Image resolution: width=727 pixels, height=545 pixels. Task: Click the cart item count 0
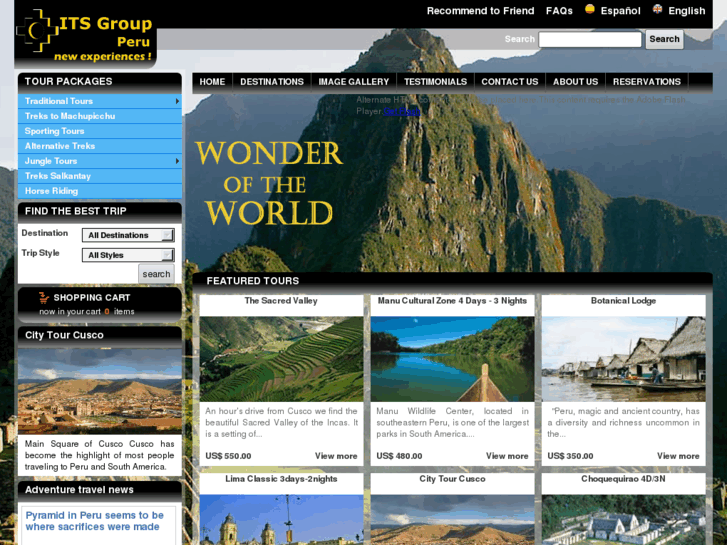(107, 312)
